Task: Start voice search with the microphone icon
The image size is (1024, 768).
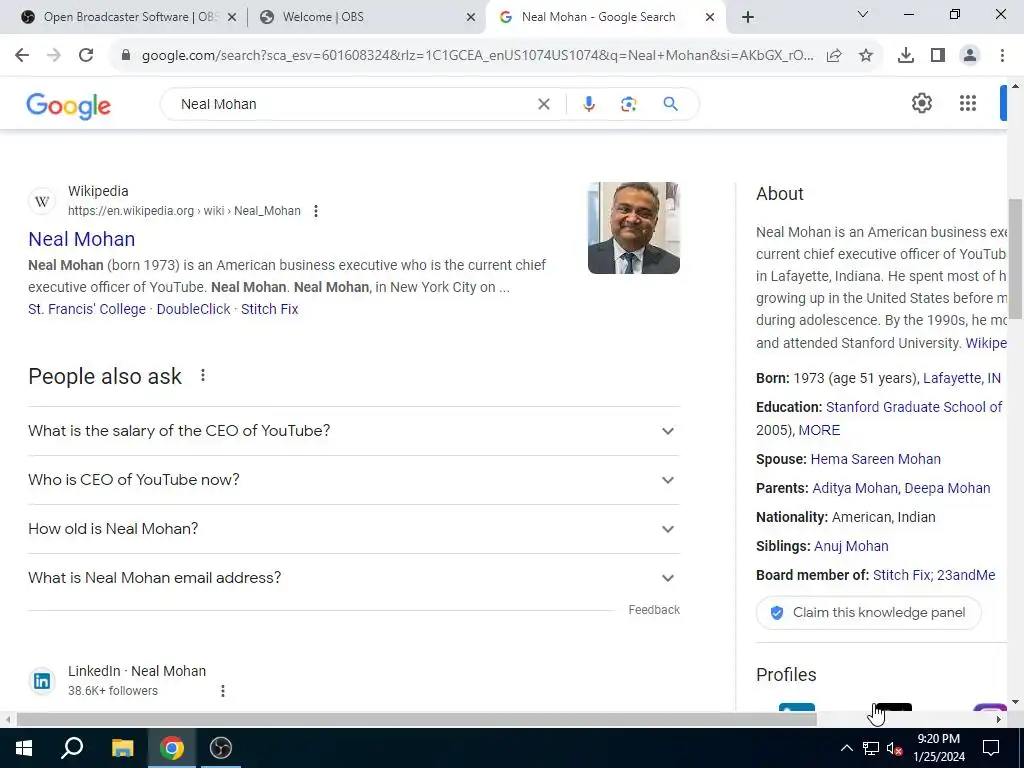Action: 588,104
